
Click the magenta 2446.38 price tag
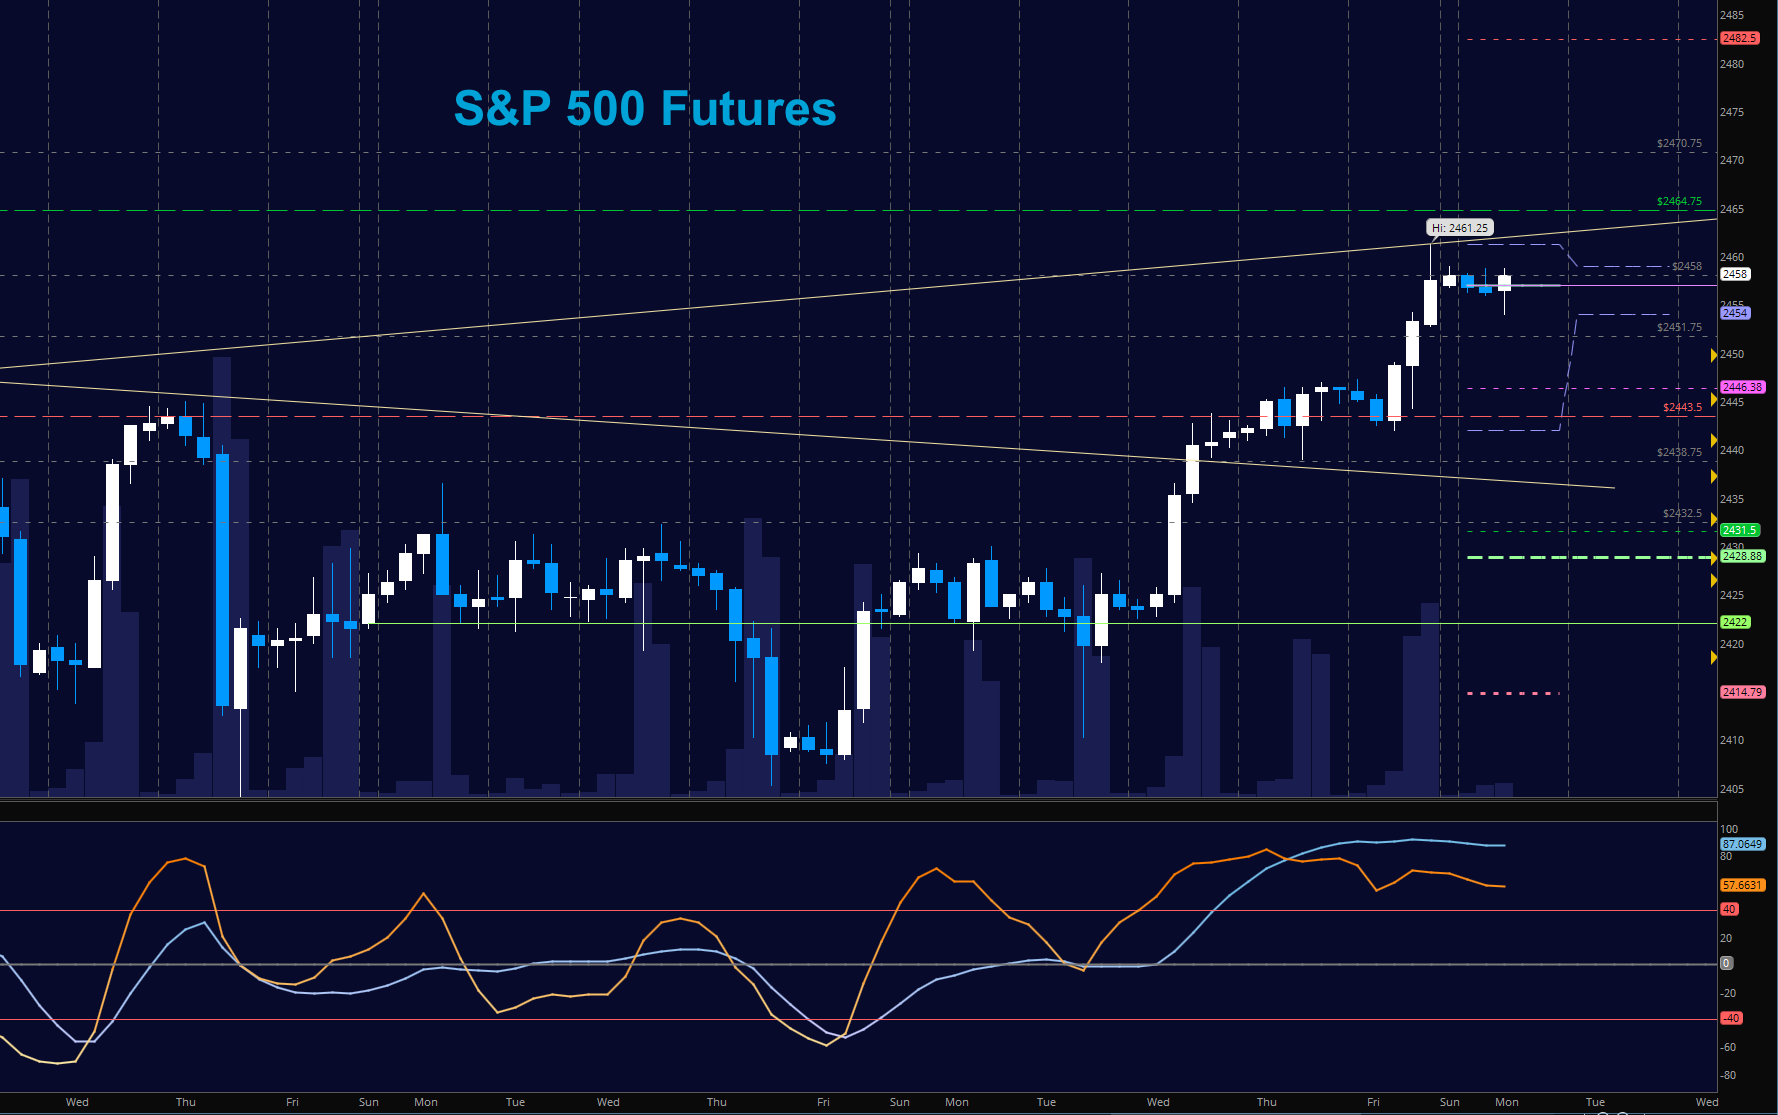1742,387
